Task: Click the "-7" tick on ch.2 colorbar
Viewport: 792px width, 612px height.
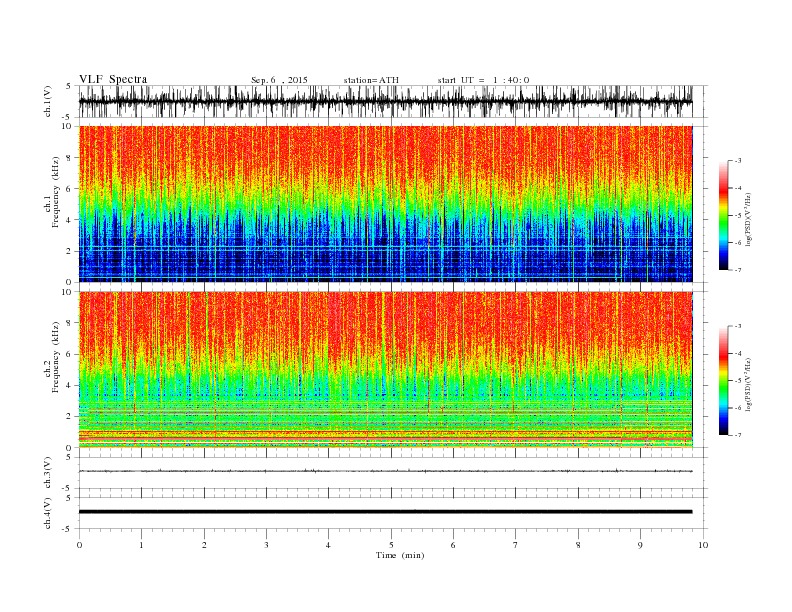Action: tap(738, 435)
